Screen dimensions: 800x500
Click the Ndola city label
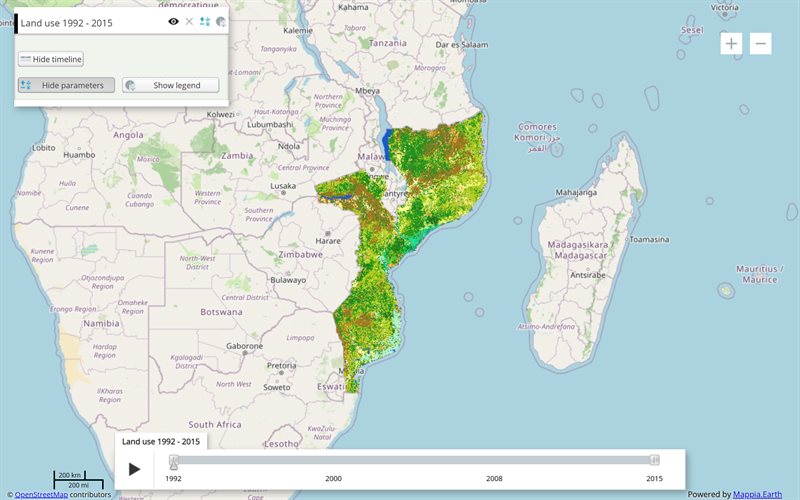(289, 146)
